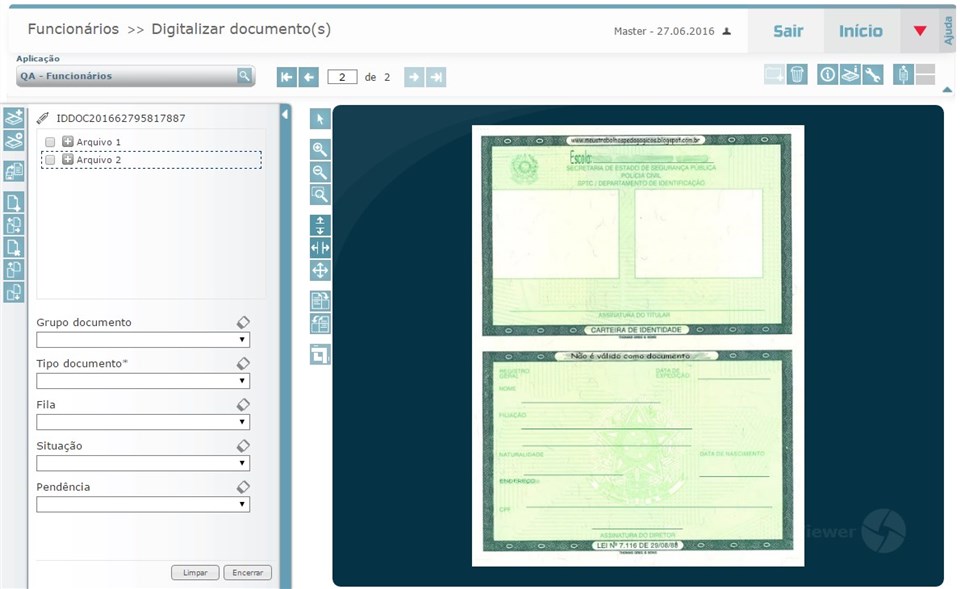Click the wrench settings icon in the toolbar
The height and width of the screenshot is (589, 960).
[872, 75]
